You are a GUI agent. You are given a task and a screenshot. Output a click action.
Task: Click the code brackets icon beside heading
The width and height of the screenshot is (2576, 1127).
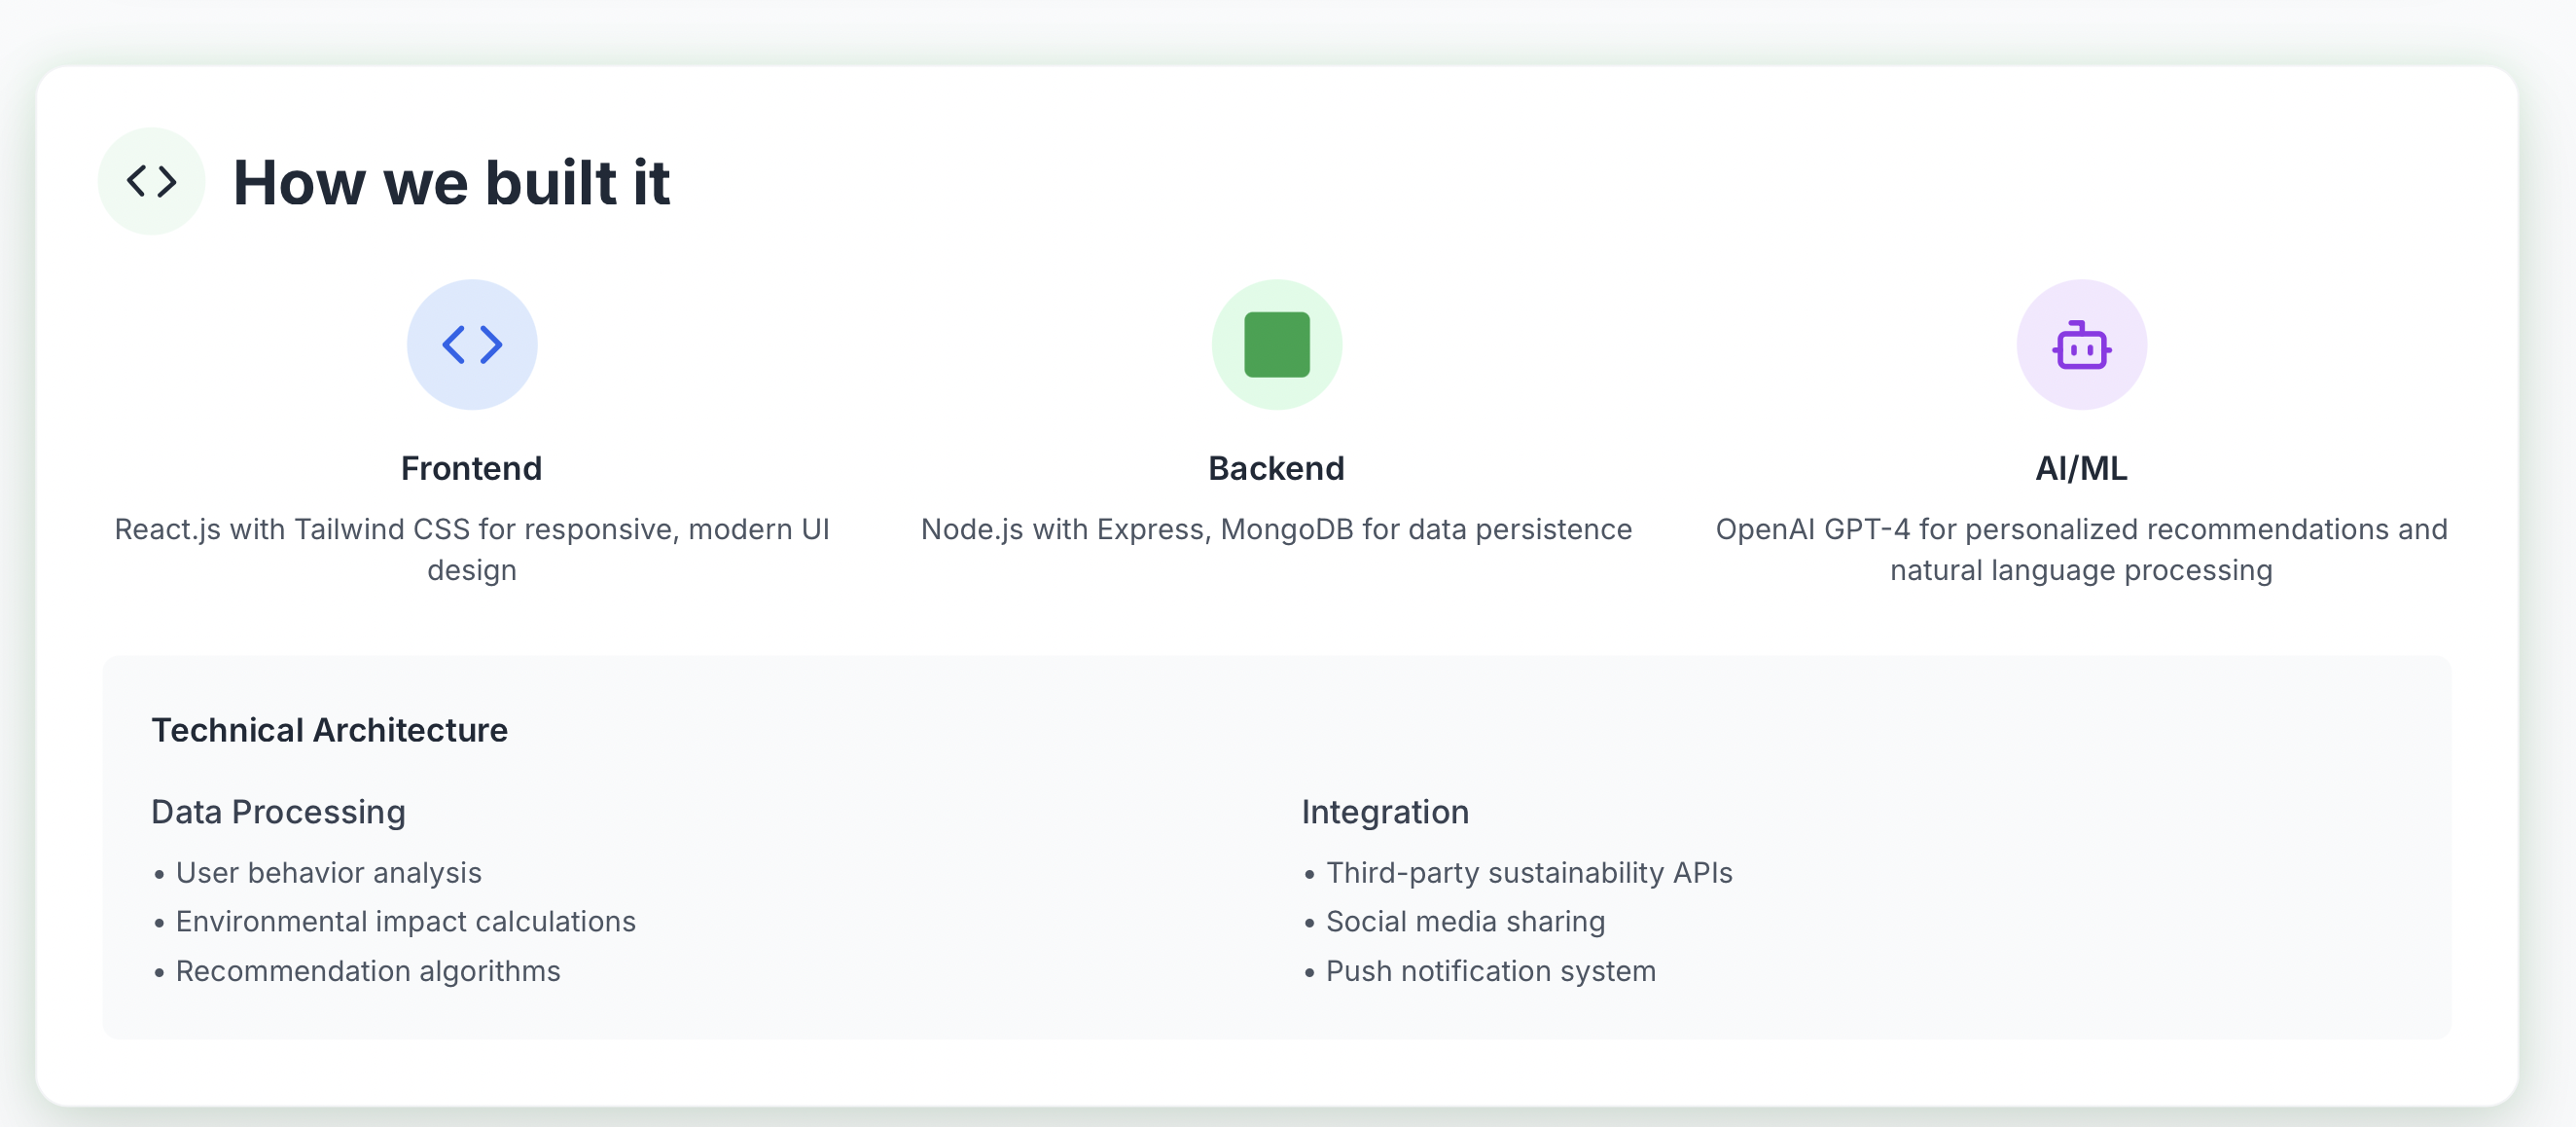[151, 181]
